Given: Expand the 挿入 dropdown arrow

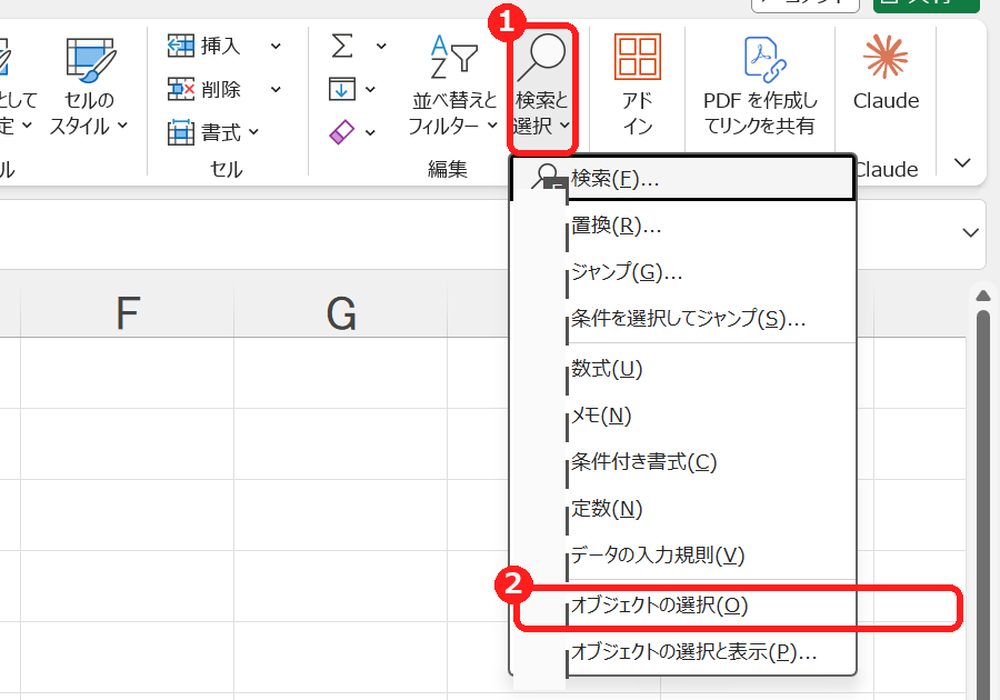Looking at the screenshot, I should [276, 46].
